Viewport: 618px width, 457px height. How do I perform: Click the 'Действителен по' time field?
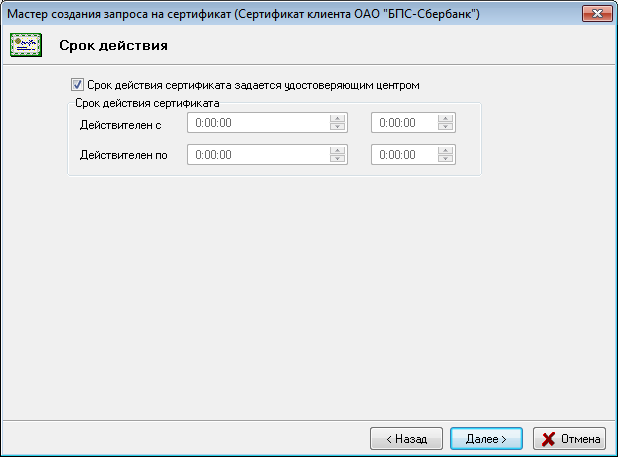[405, 155]
